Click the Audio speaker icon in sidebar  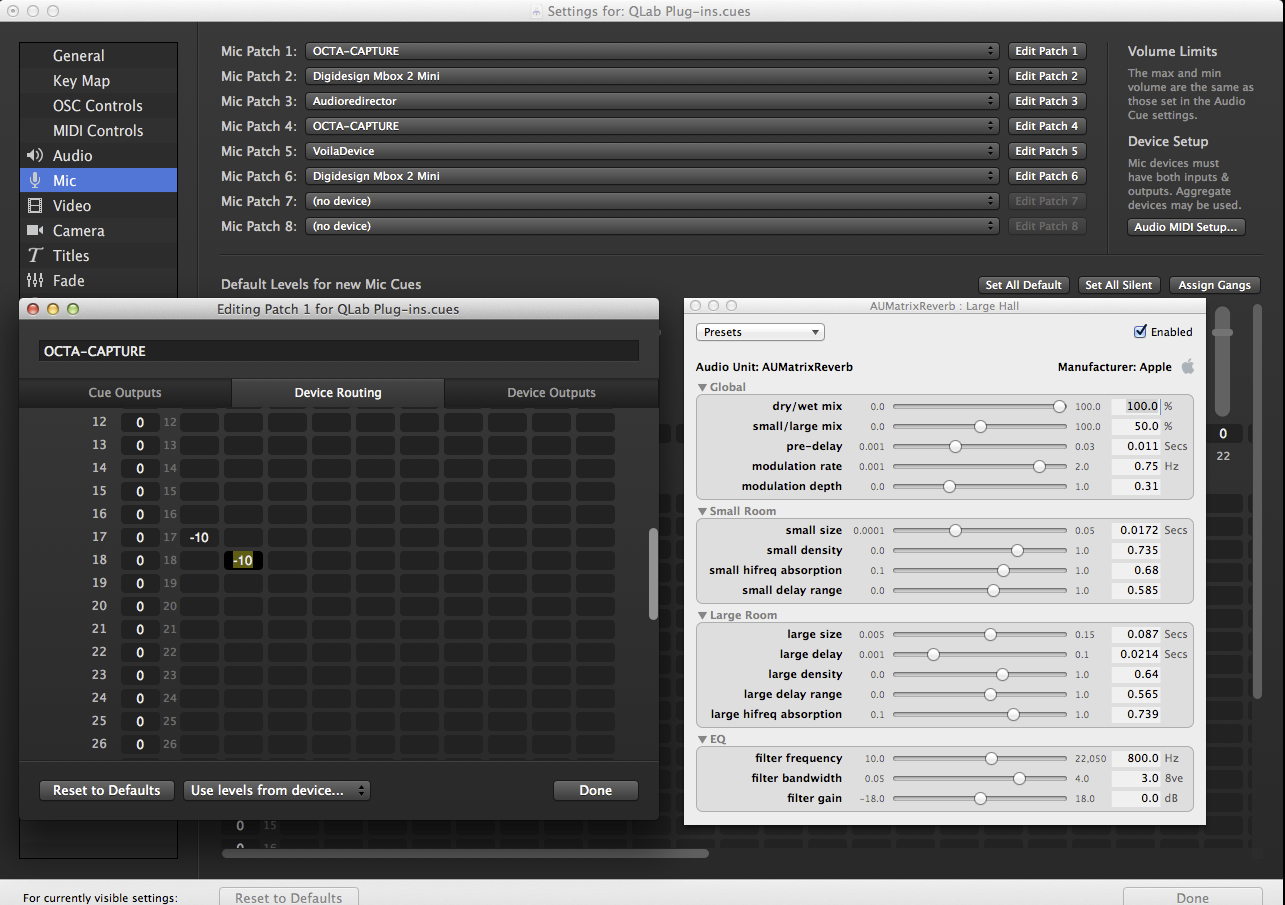point(36,156)
